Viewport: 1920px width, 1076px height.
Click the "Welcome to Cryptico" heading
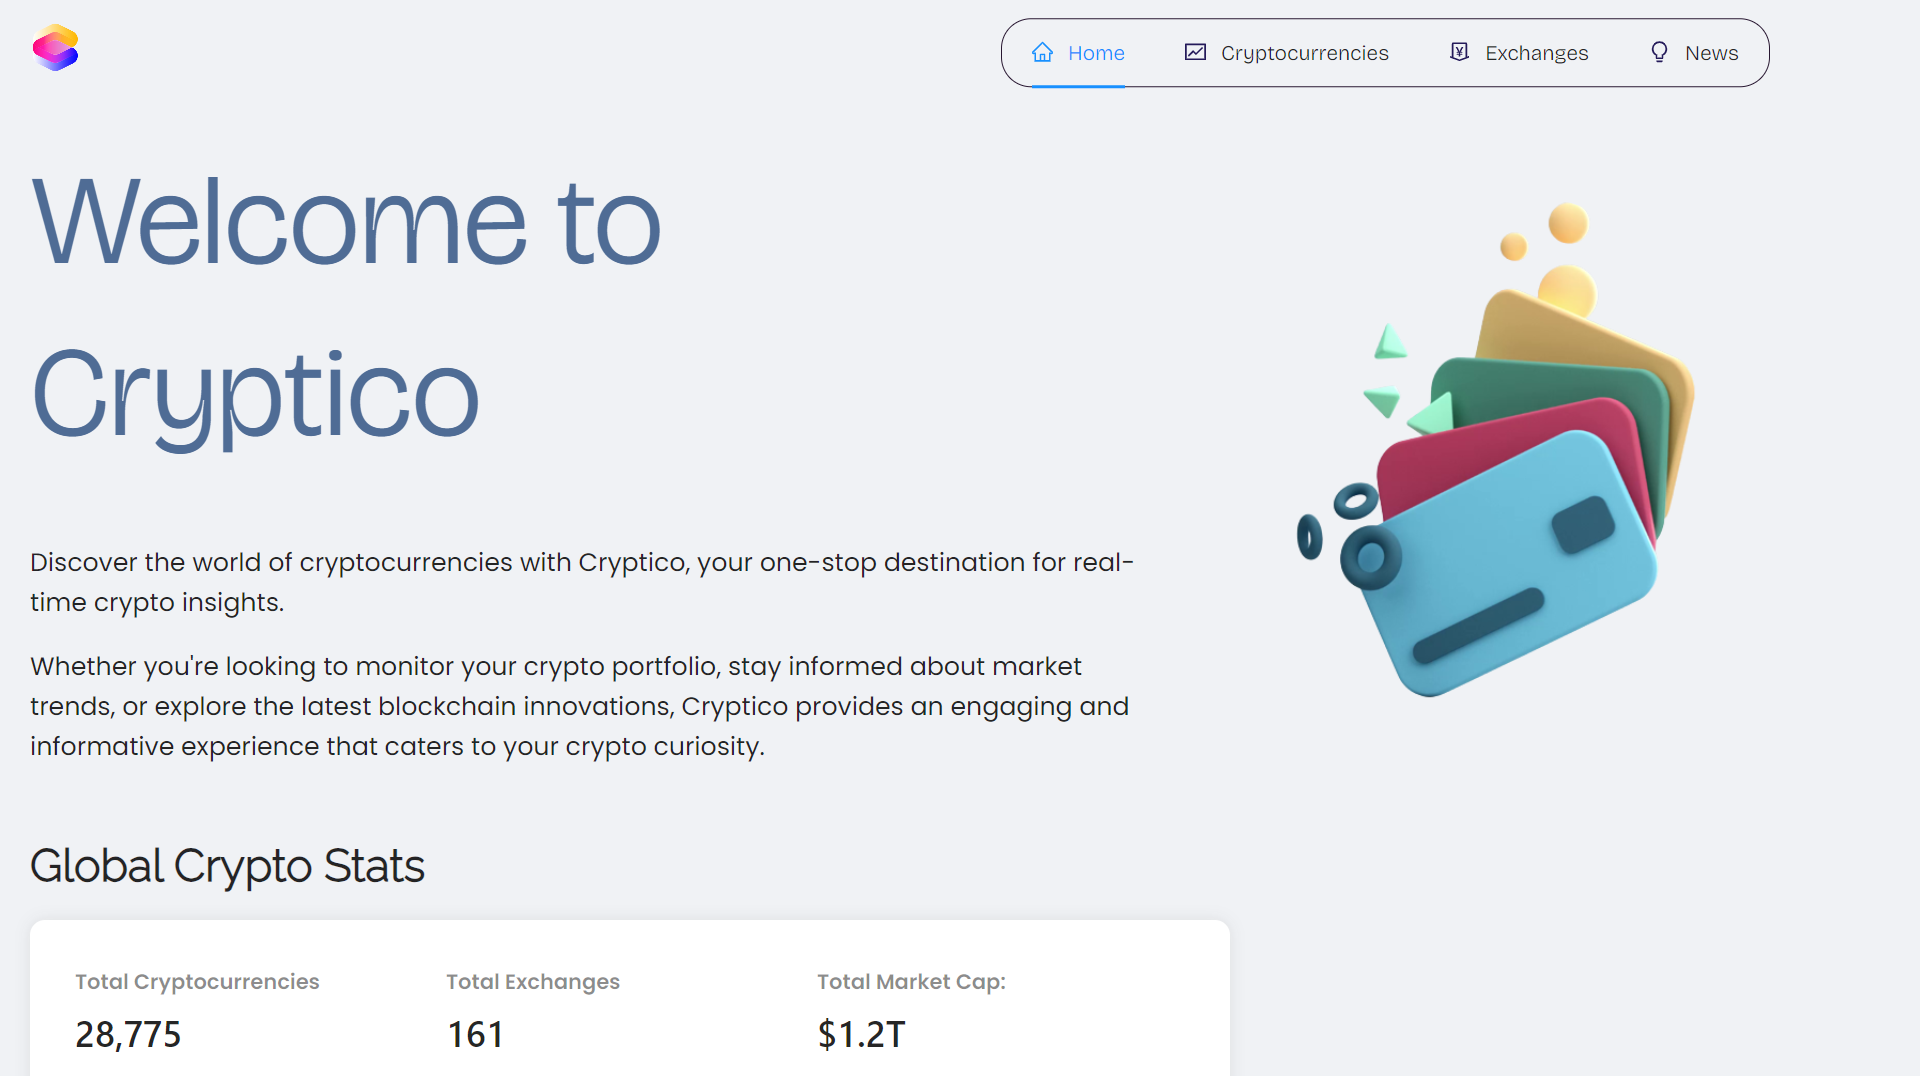click(346, 306)
